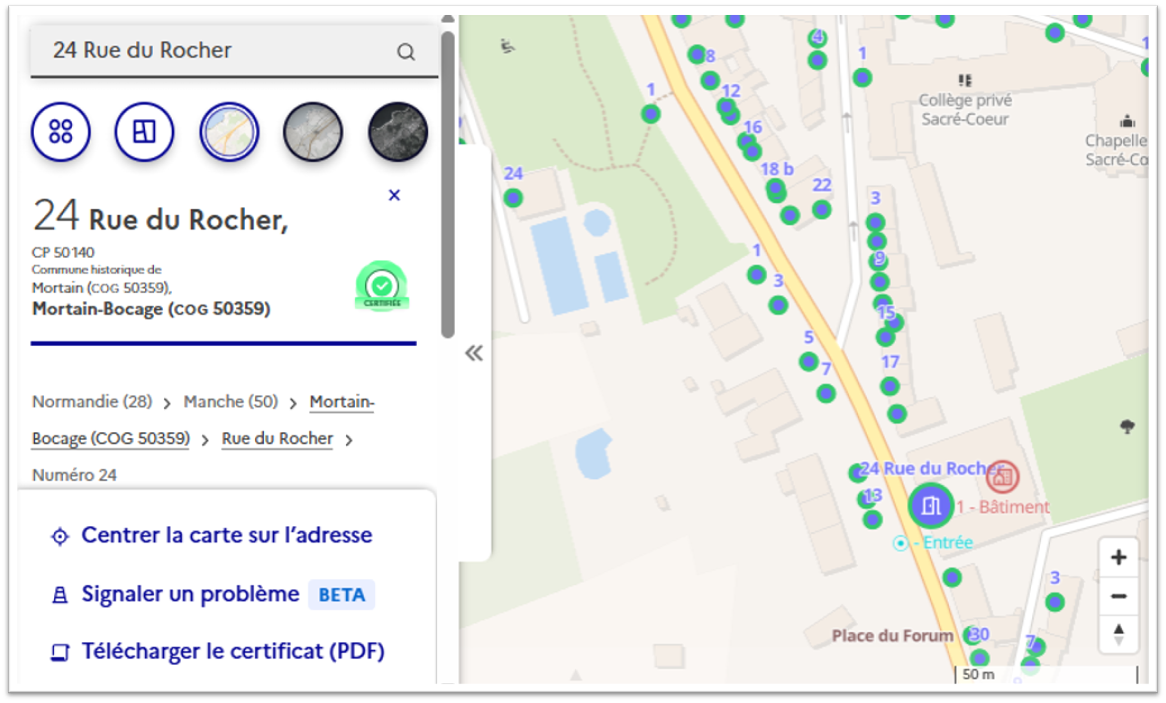Open the Rue du Rocher breadcrumb link
The image size is (1166, 703).
[277, 438]
